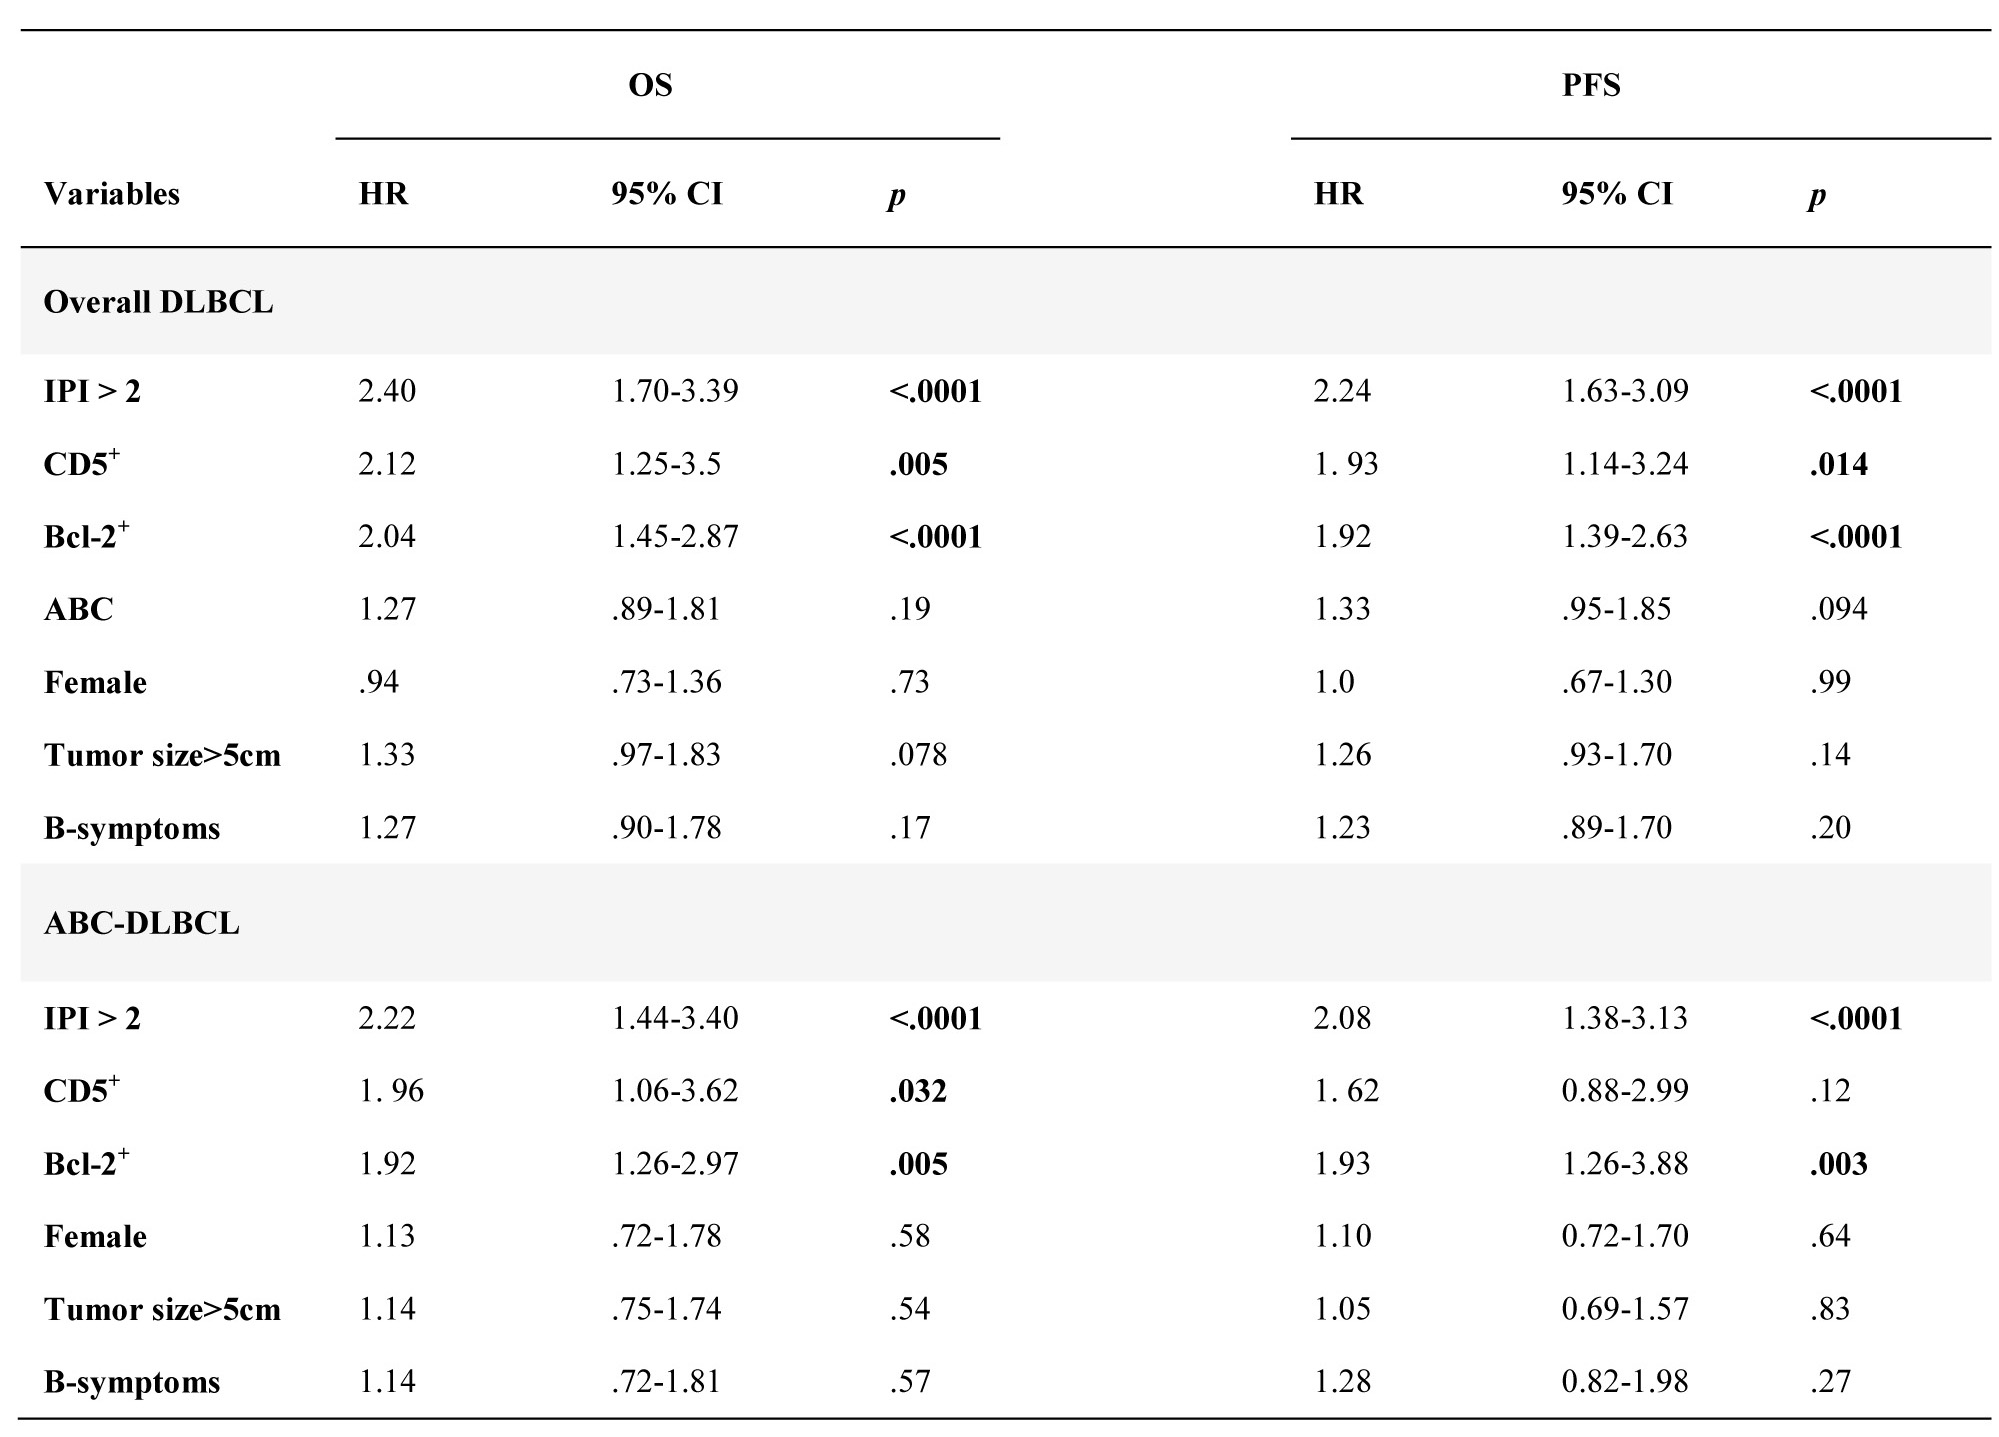Click the "PFS" column group header
This screenshot has width=1999, height=1437.
(1591, 86)
